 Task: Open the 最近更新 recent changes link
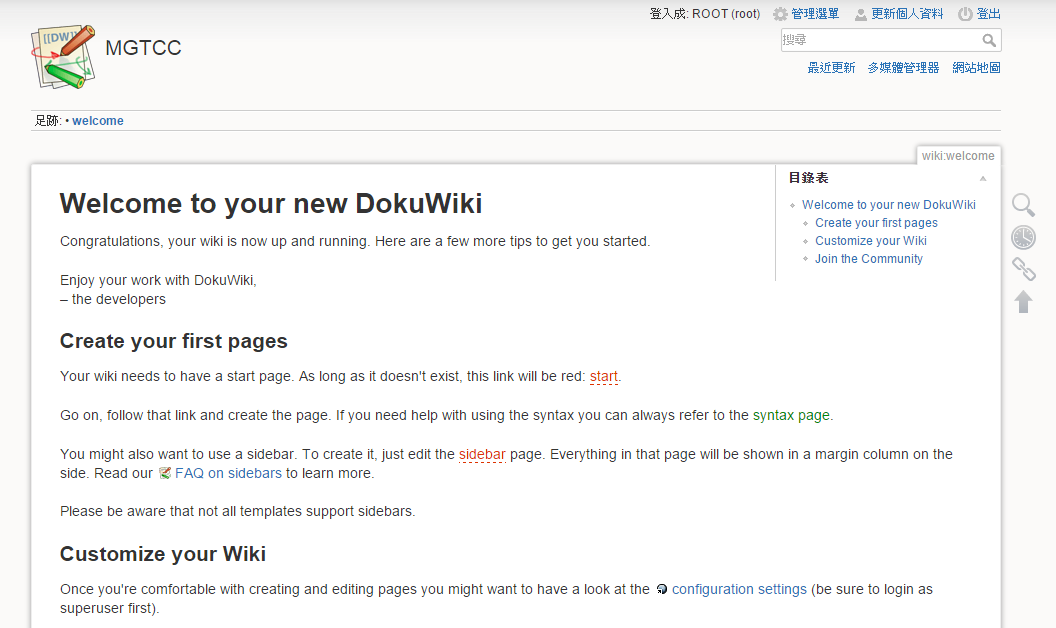click(x=831, y=68)
